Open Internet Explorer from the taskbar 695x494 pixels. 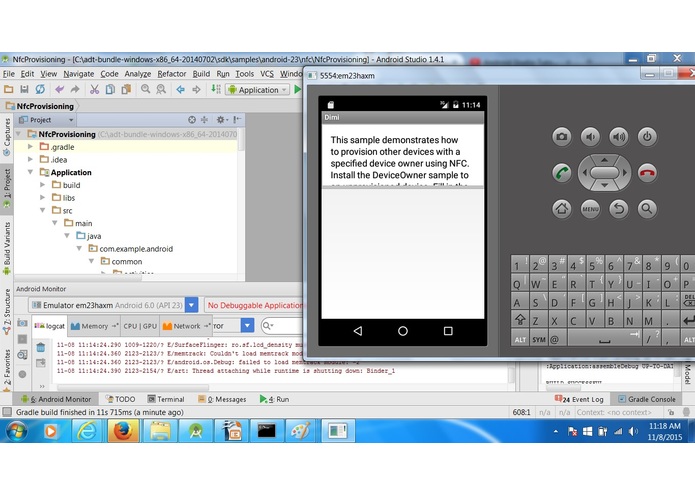pos(87,431)
